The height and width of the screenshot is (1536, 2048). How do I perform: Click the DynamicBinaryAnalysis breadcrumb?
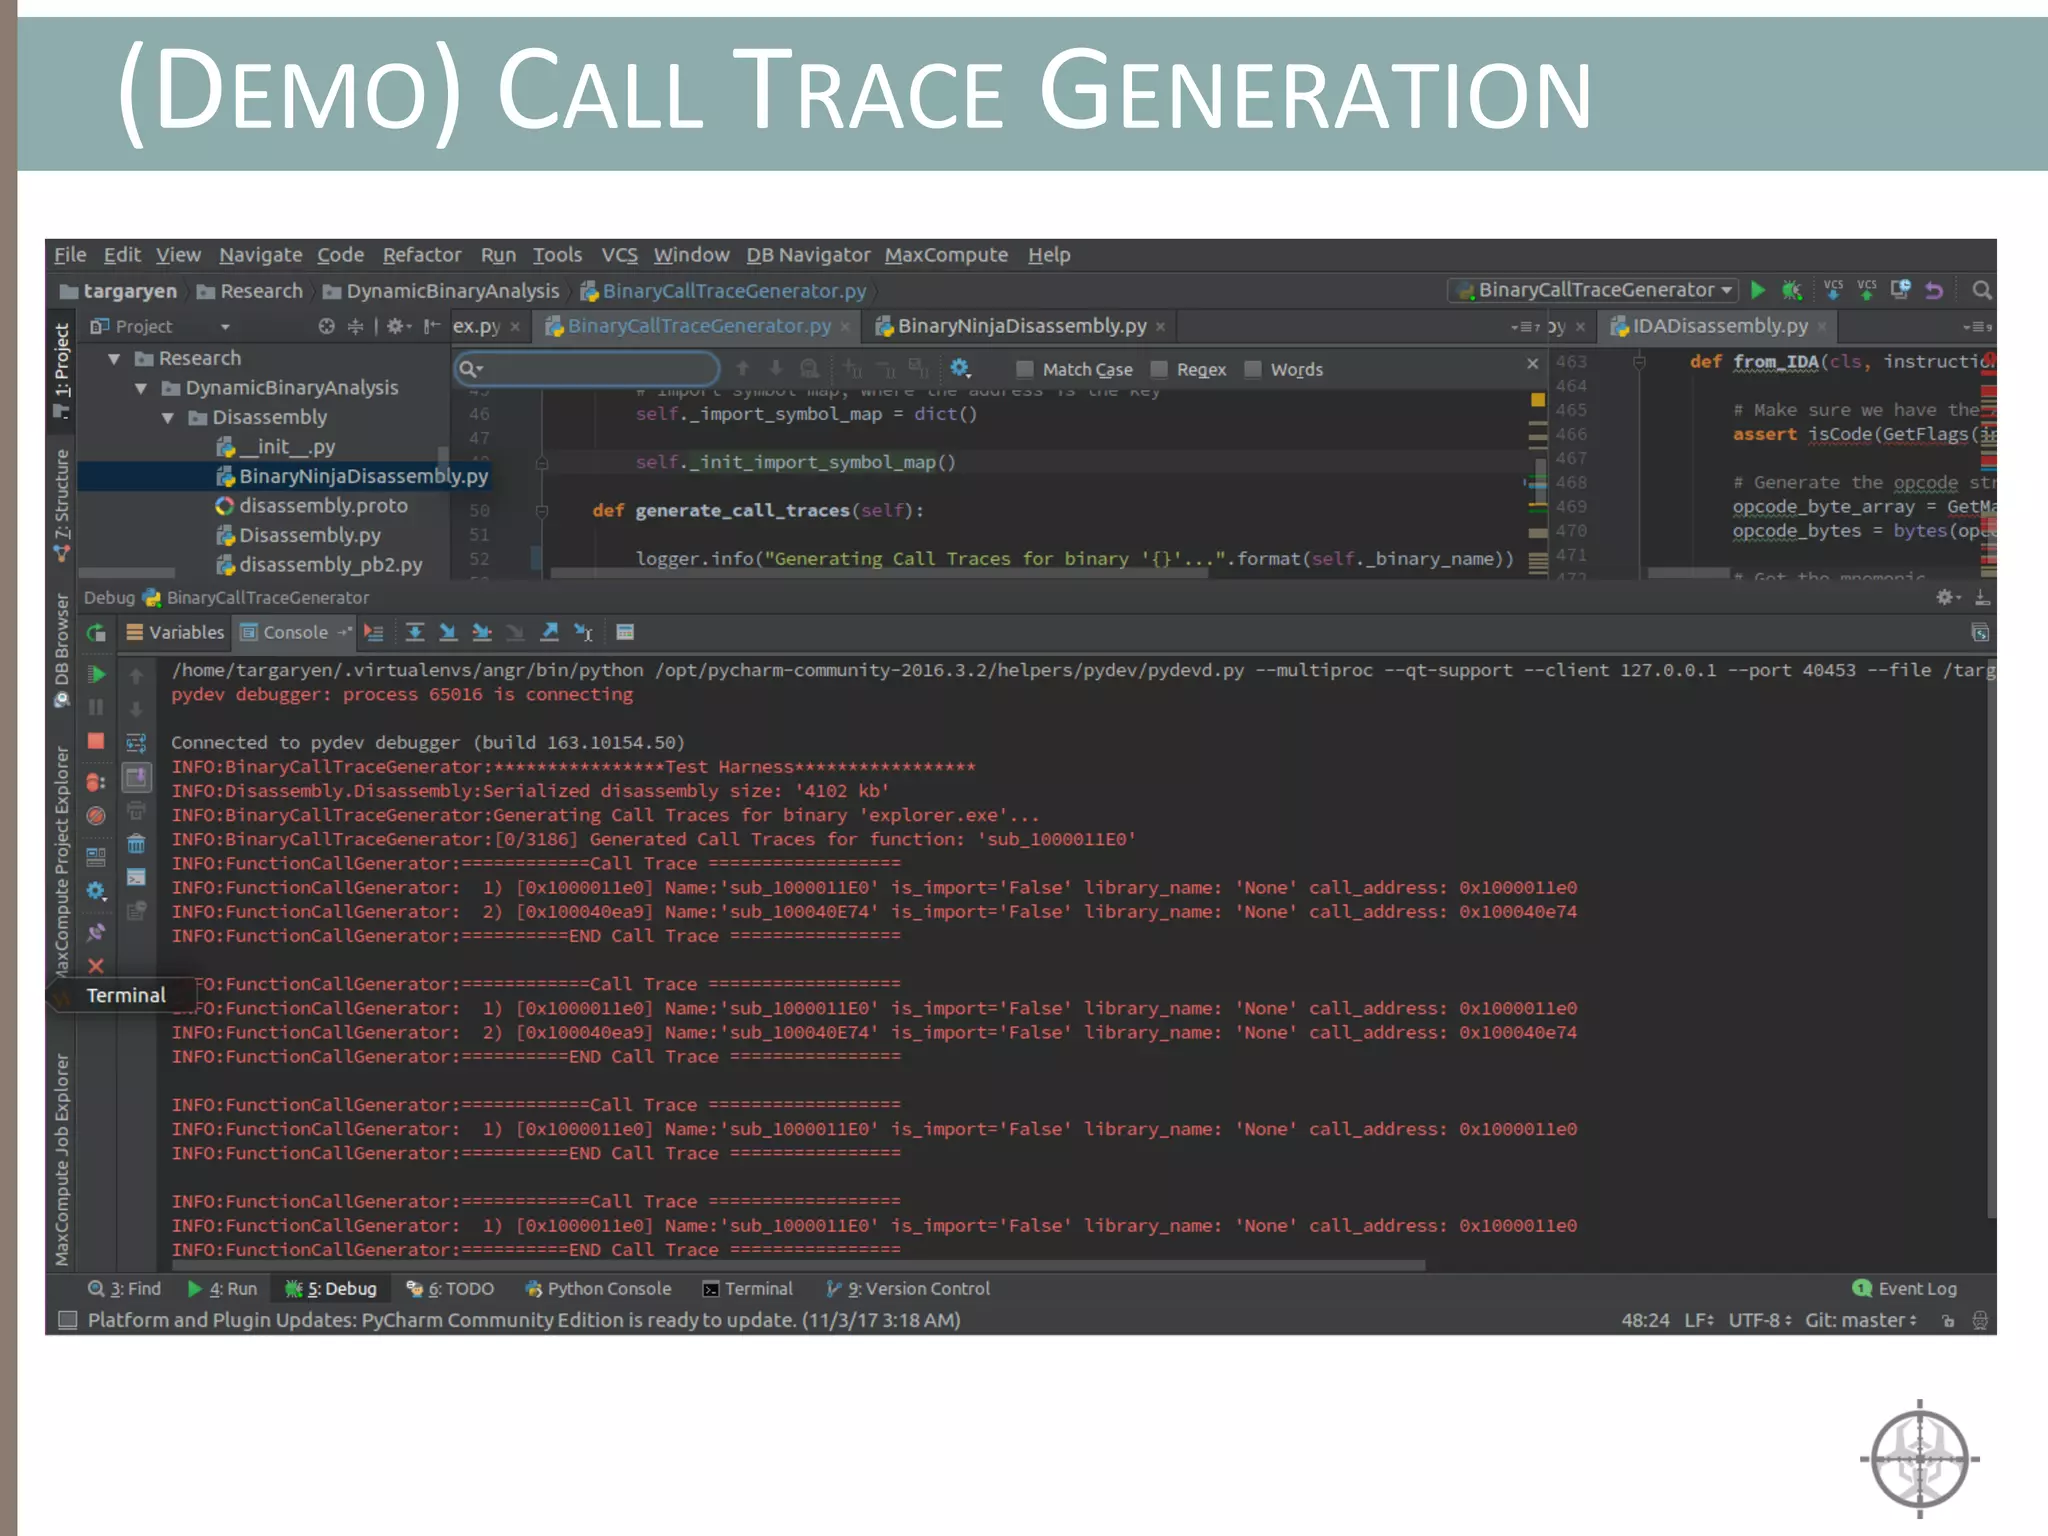441,291
